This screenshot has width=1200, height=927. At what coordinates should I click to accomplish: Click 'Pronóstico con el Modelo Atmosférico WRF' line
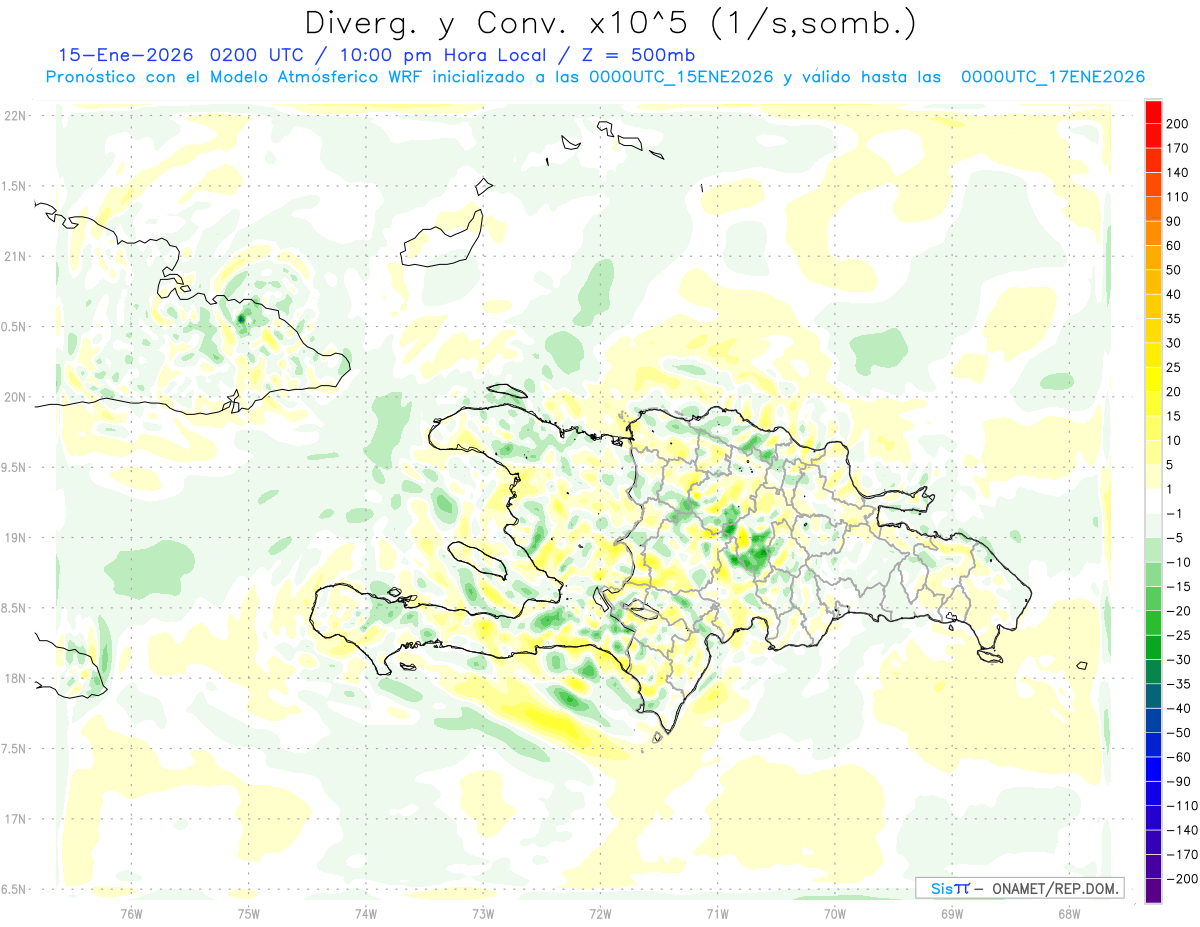[236, 77]
